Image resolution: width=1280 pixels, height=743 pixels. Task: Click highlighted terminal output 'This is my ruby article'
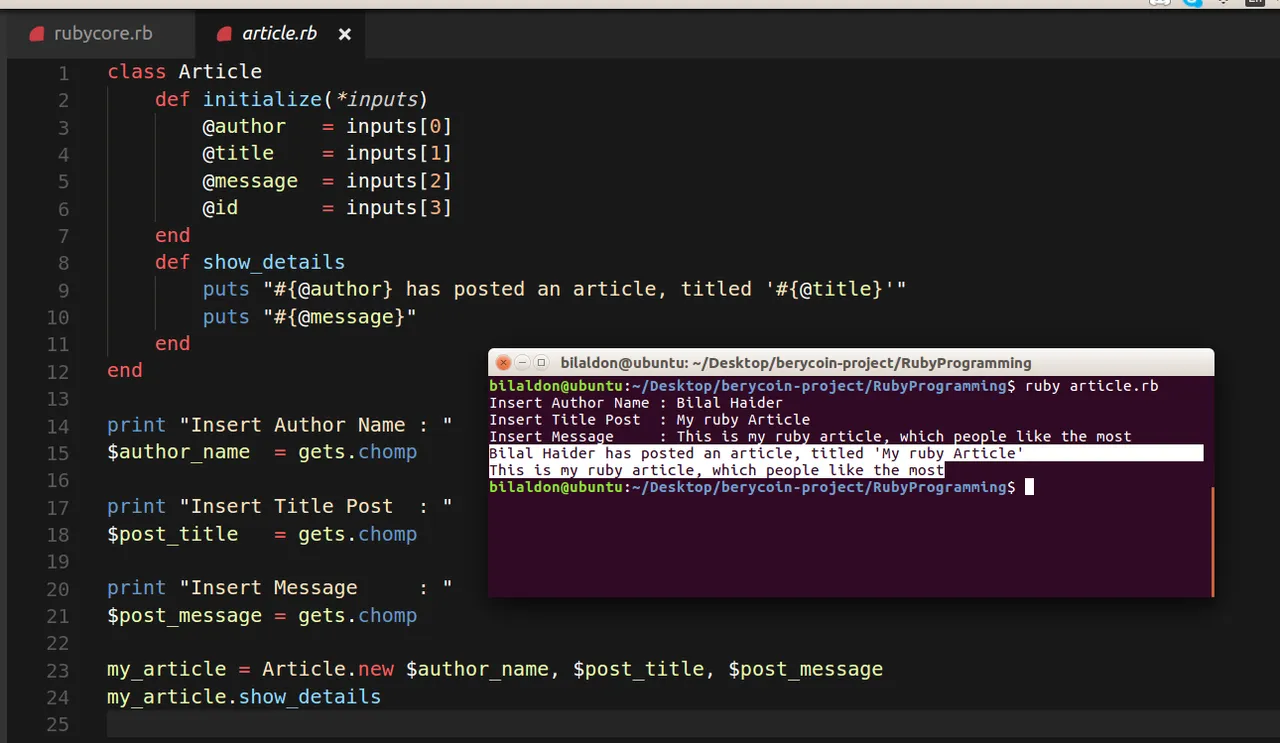716,470
